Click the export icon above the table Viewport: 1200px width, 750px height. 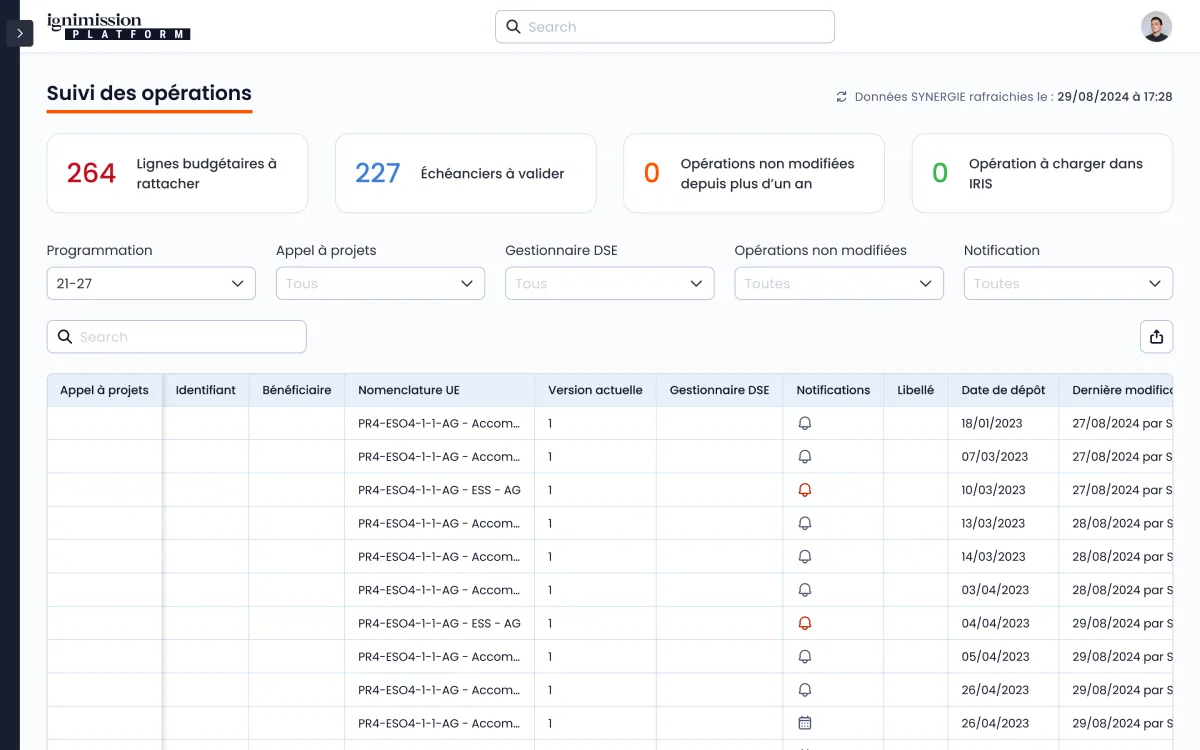1156,337
